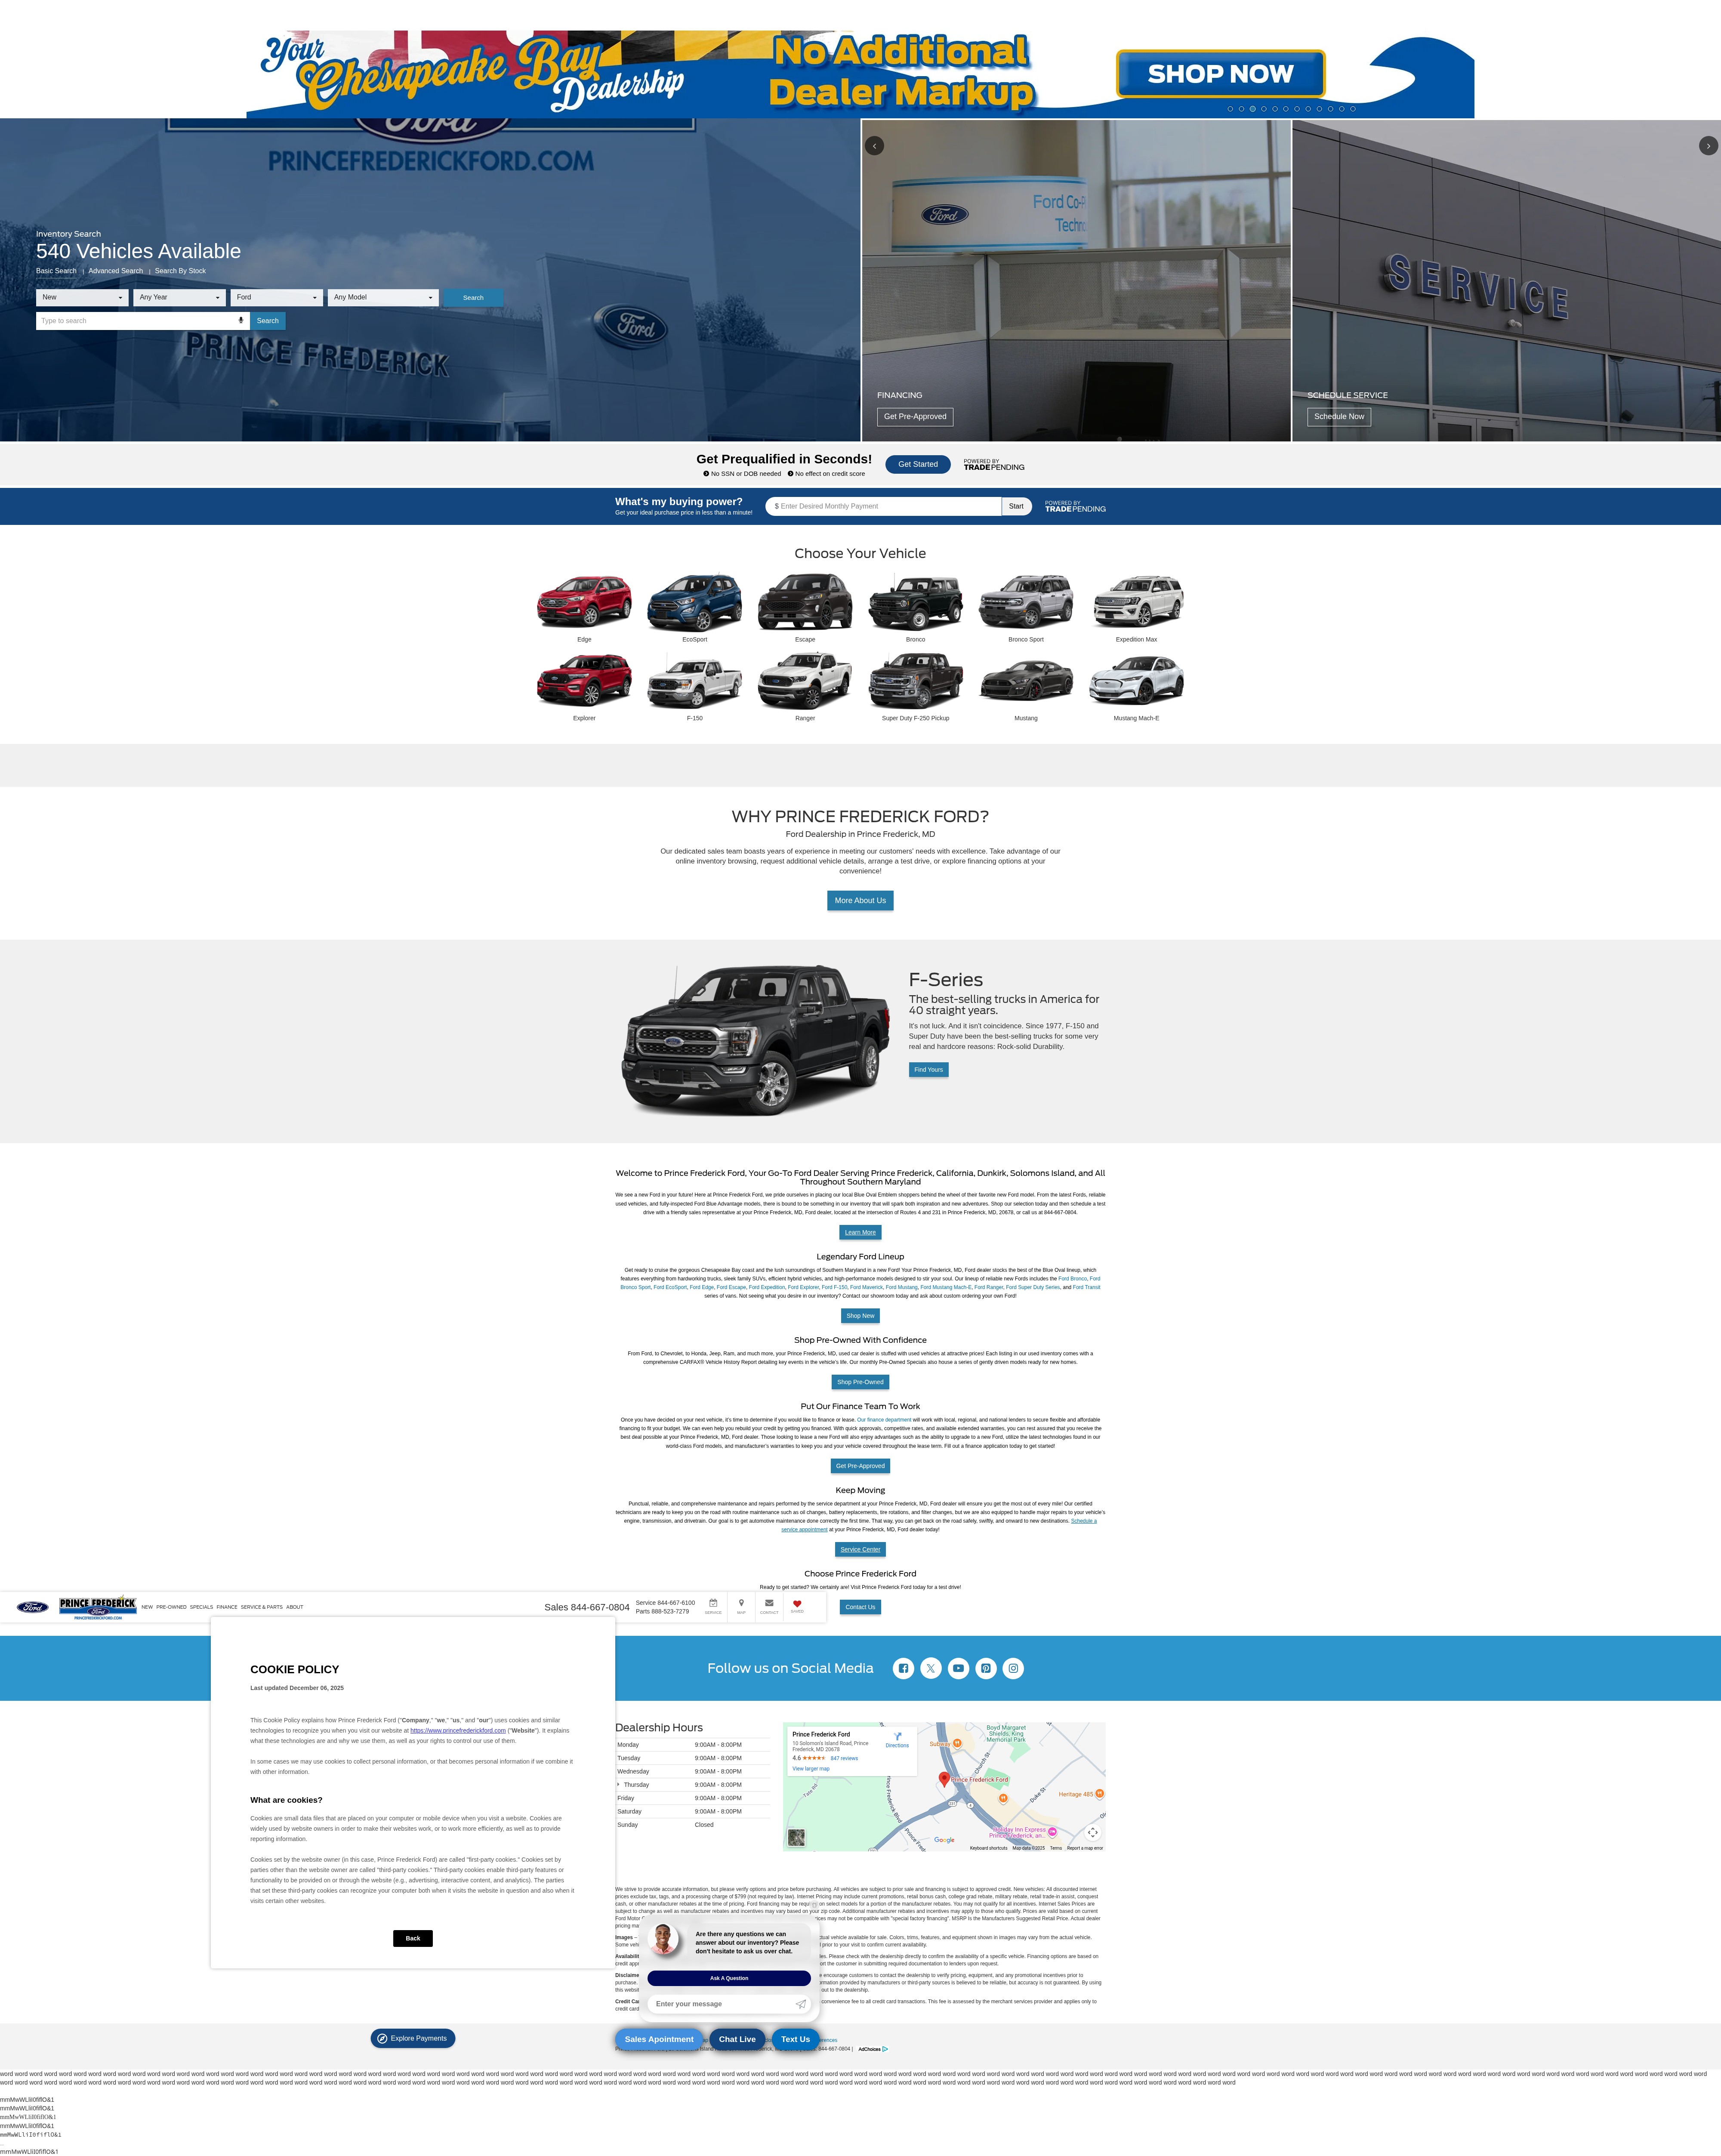Open the princefrederickford.com link in the Cookie Policy
This screenshot has width=1721, height=2156.
[458, 1730]
